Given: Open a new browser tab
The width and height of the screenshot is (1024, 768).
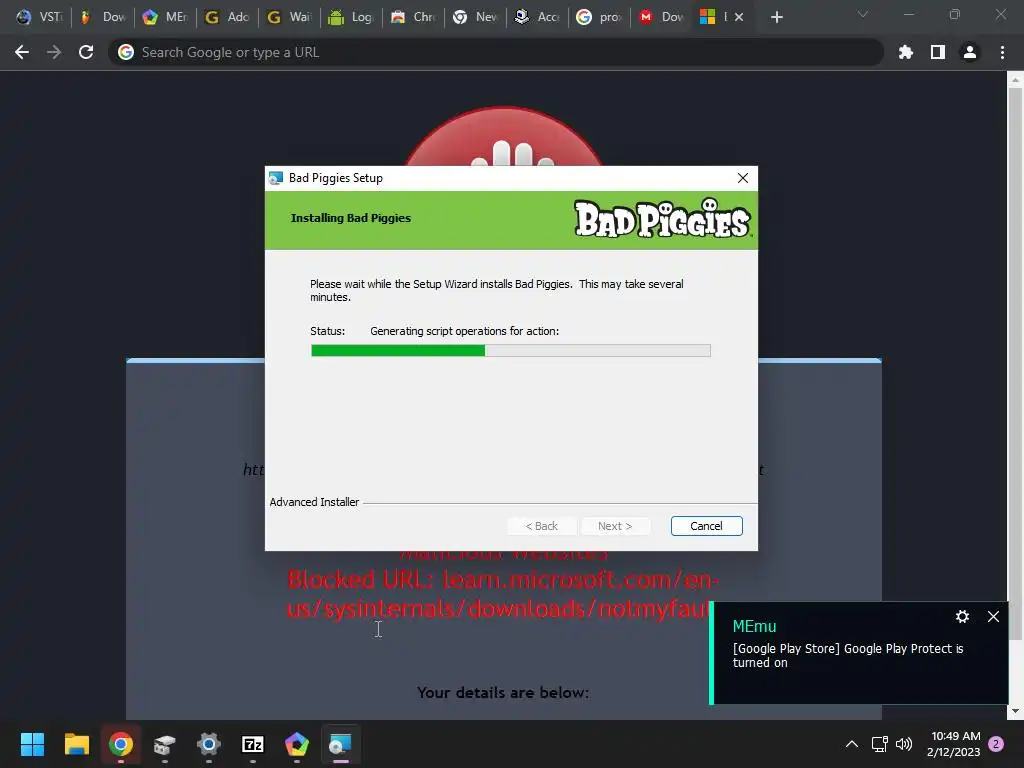Looking at the screenshot, I should [776, 17].
